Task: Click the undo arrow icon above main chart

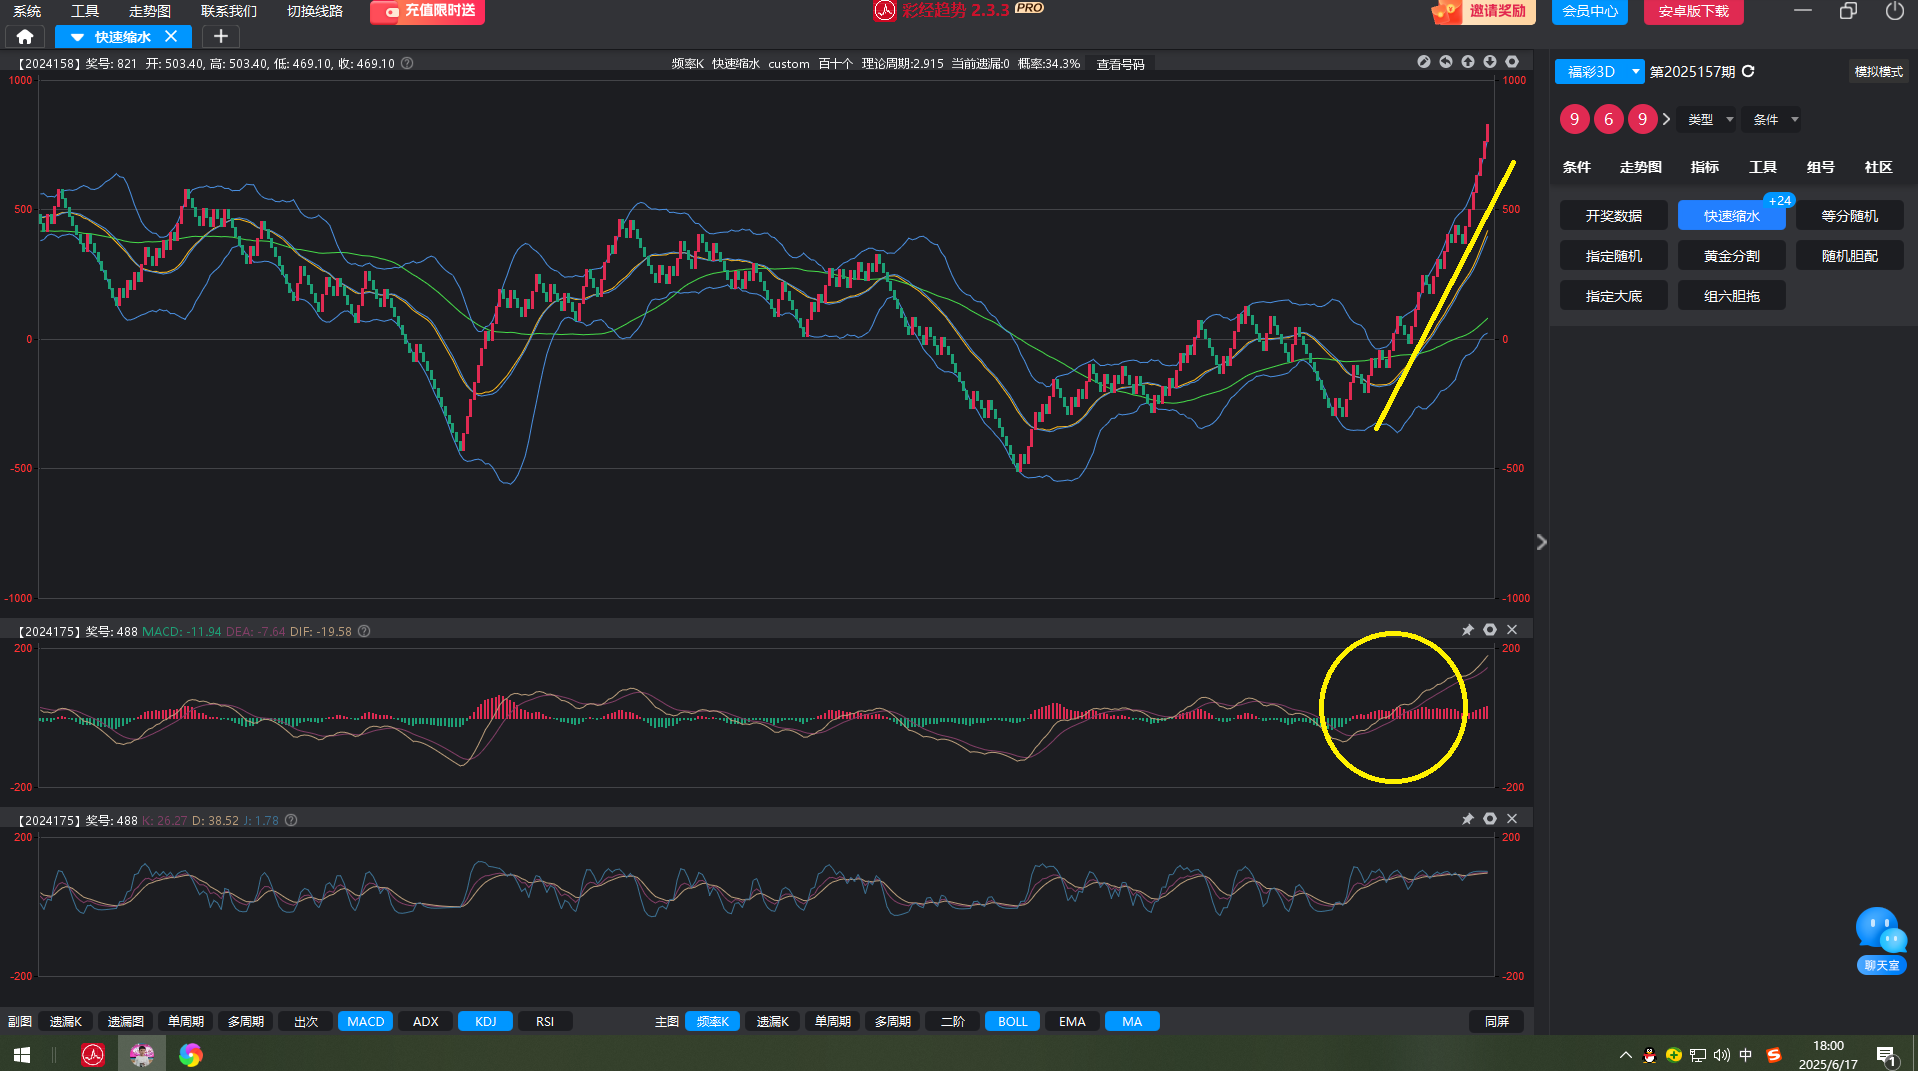Action: 1446,62
